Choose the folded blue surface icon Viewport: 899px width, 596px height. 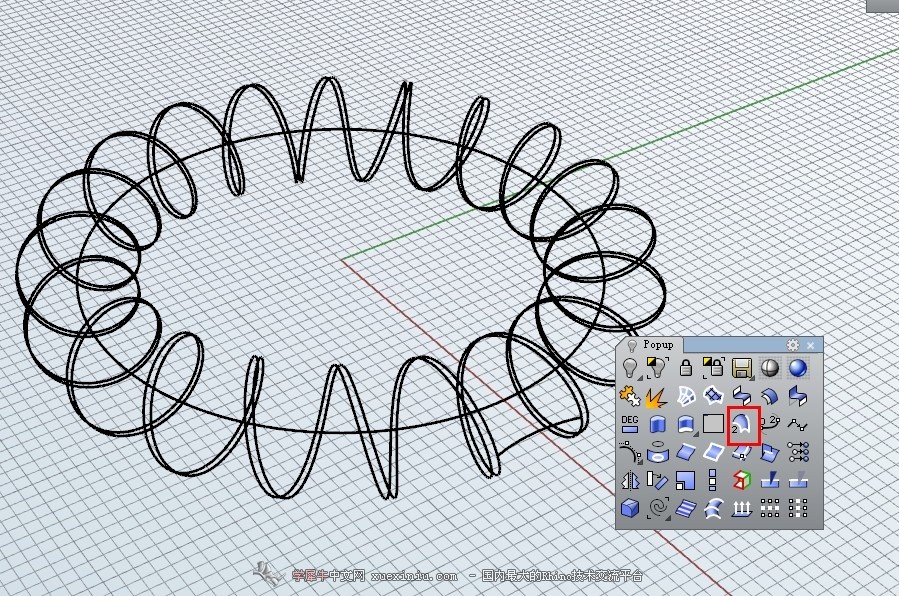click(x=769, y=452)
